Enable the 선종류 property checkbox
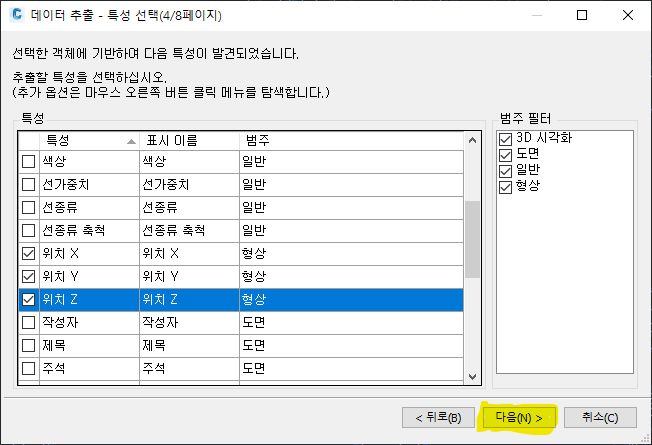Viewport: 652px width, 445px height. (x=28, y=207)
